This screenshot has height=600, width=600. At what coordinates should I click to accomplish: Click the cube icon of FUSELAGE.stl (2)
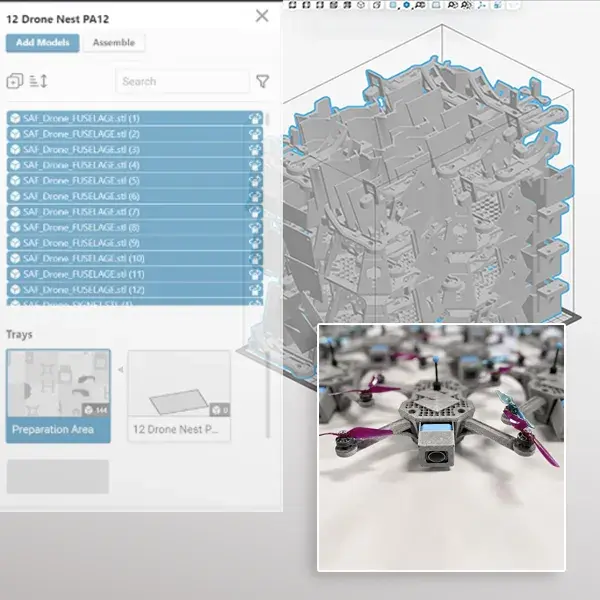15,134
